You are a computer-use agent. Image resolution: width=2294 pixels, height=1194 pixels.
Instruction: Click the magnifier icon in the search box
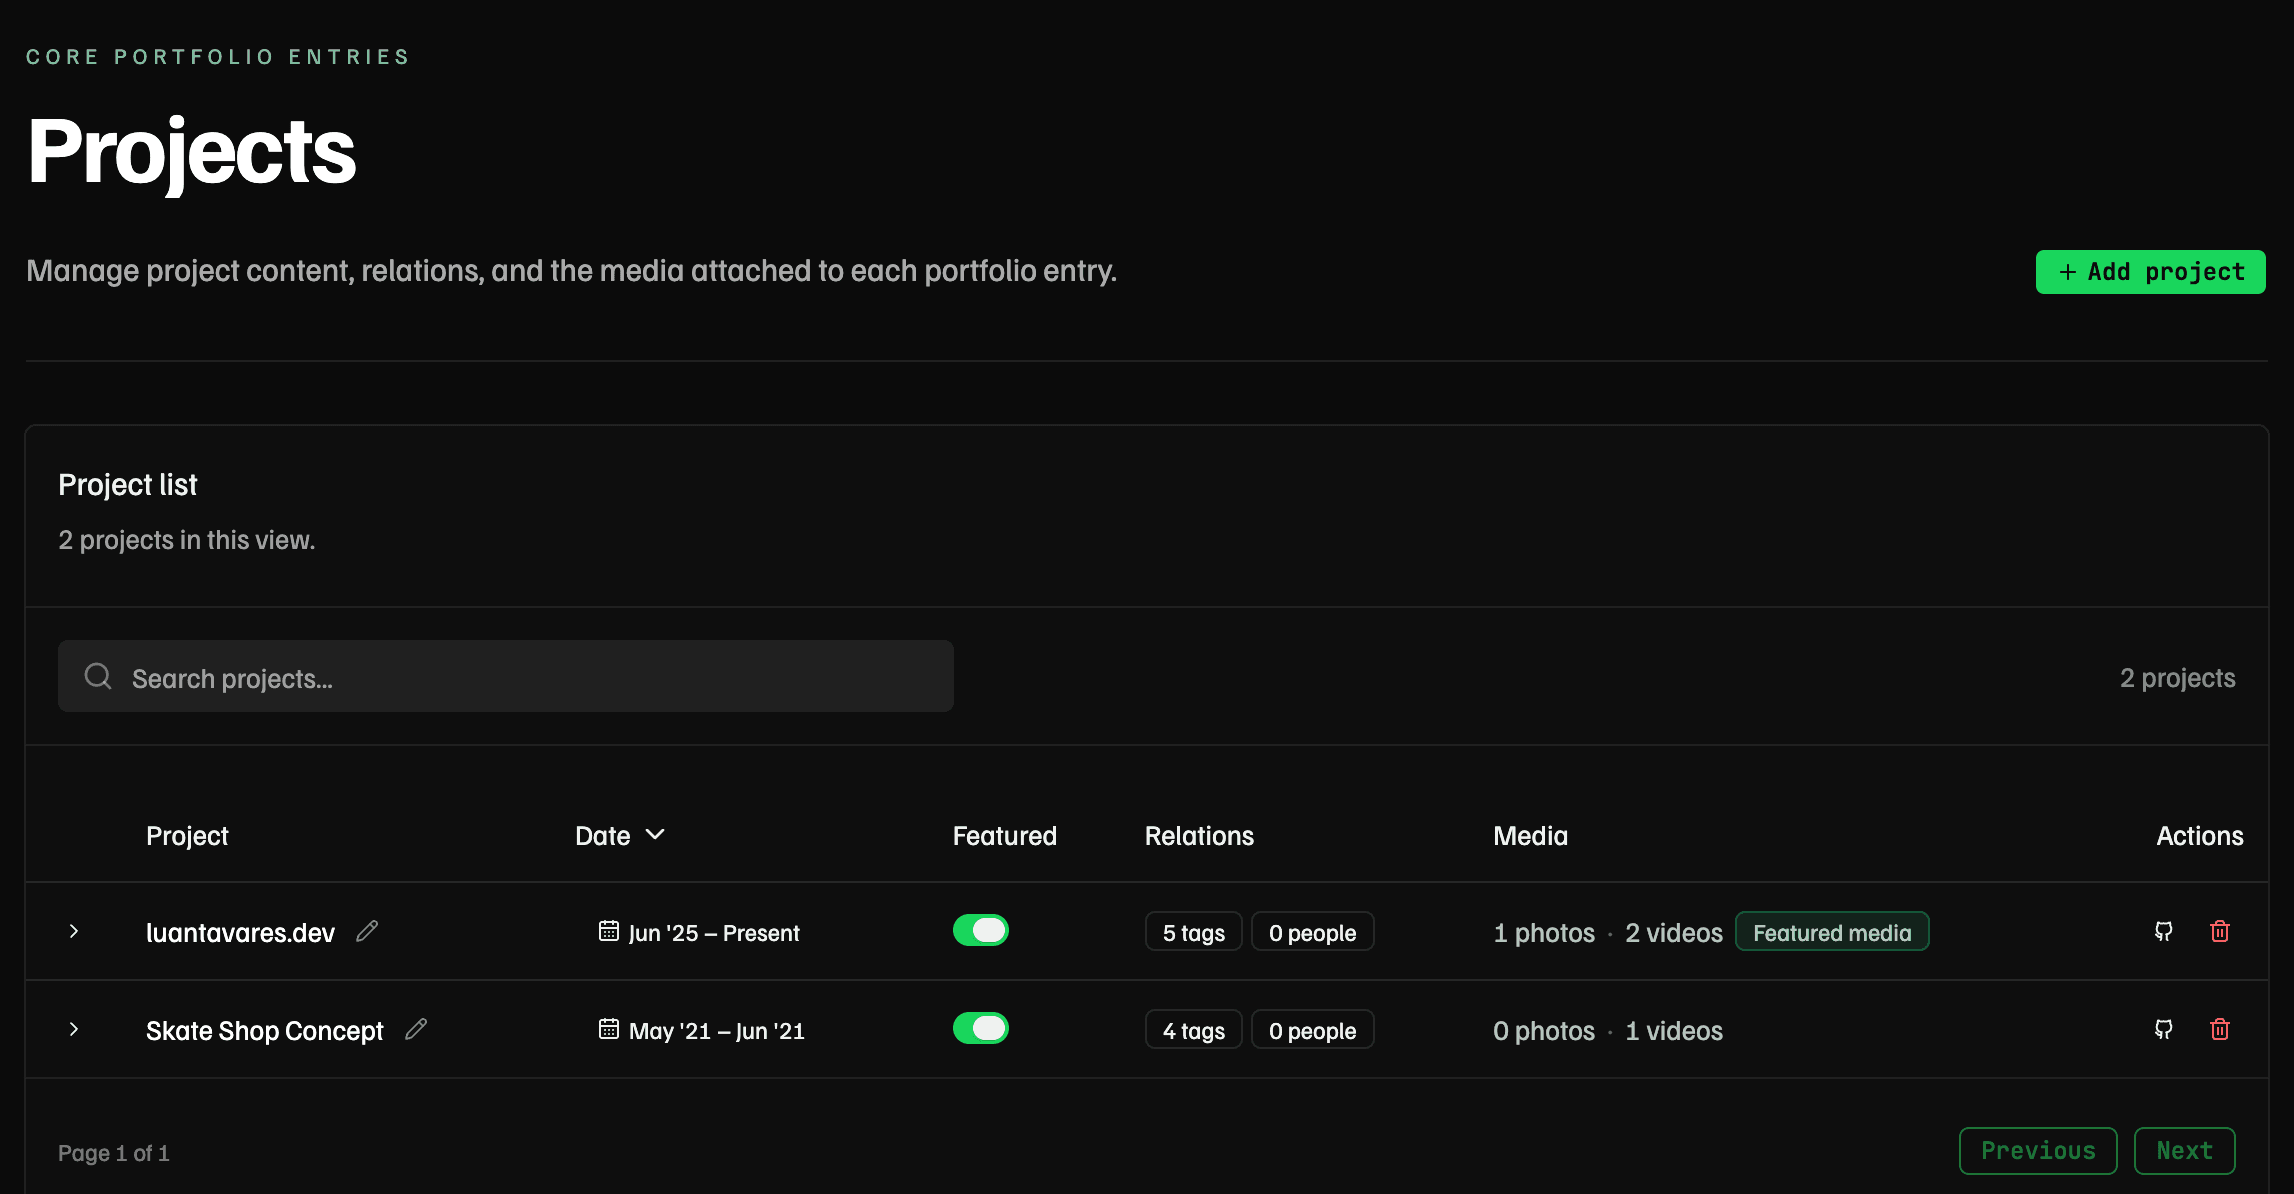[98, 677]
